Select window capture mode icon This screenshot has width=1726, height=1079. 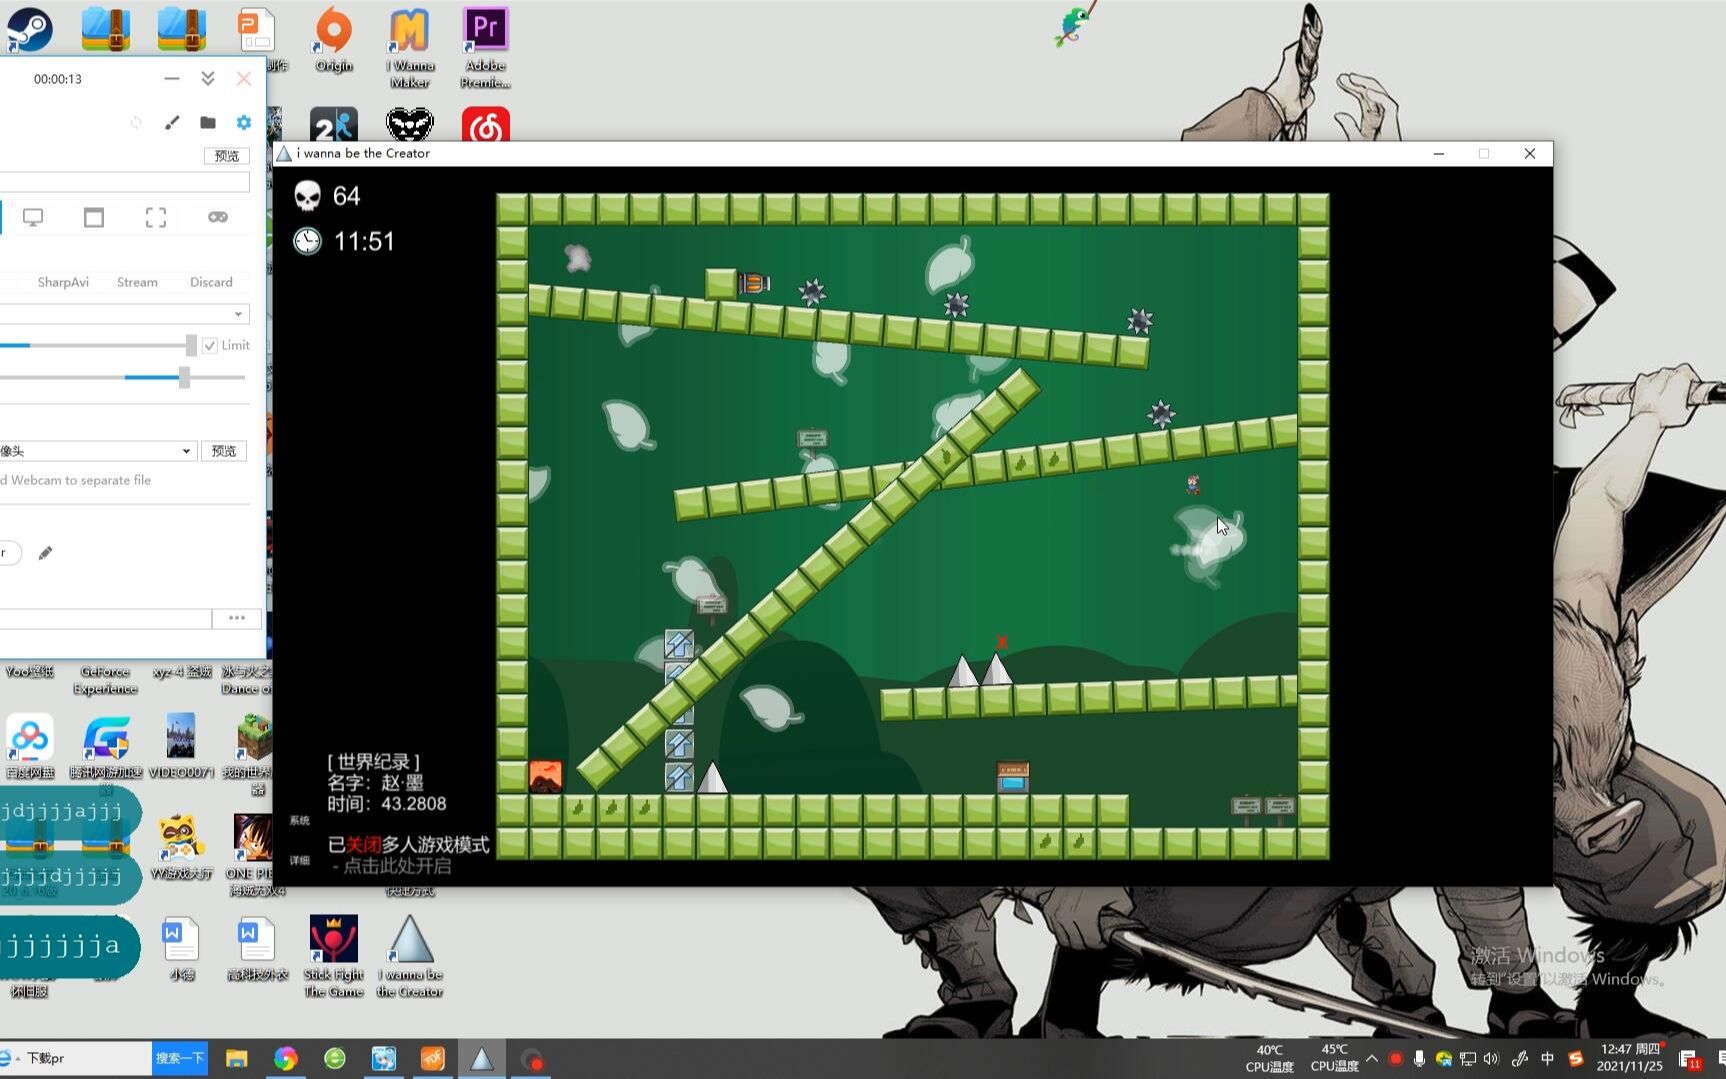click(94, 217)
